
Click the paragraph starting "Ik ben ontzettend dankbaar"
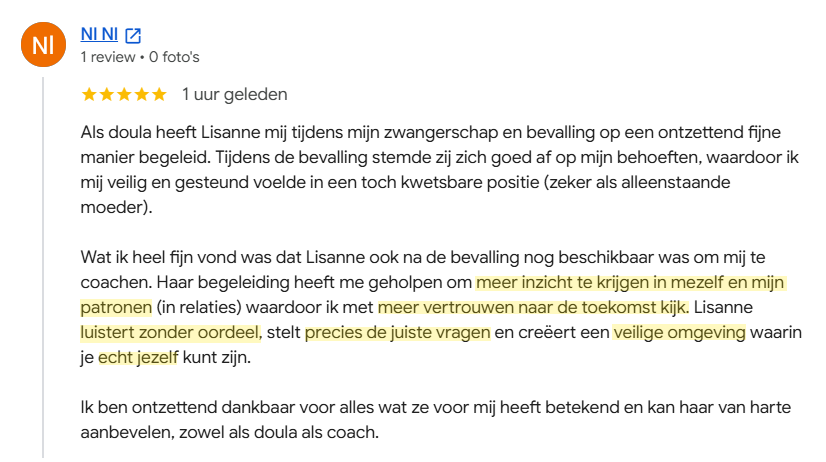pyautogui.click(x=436, y=420)
